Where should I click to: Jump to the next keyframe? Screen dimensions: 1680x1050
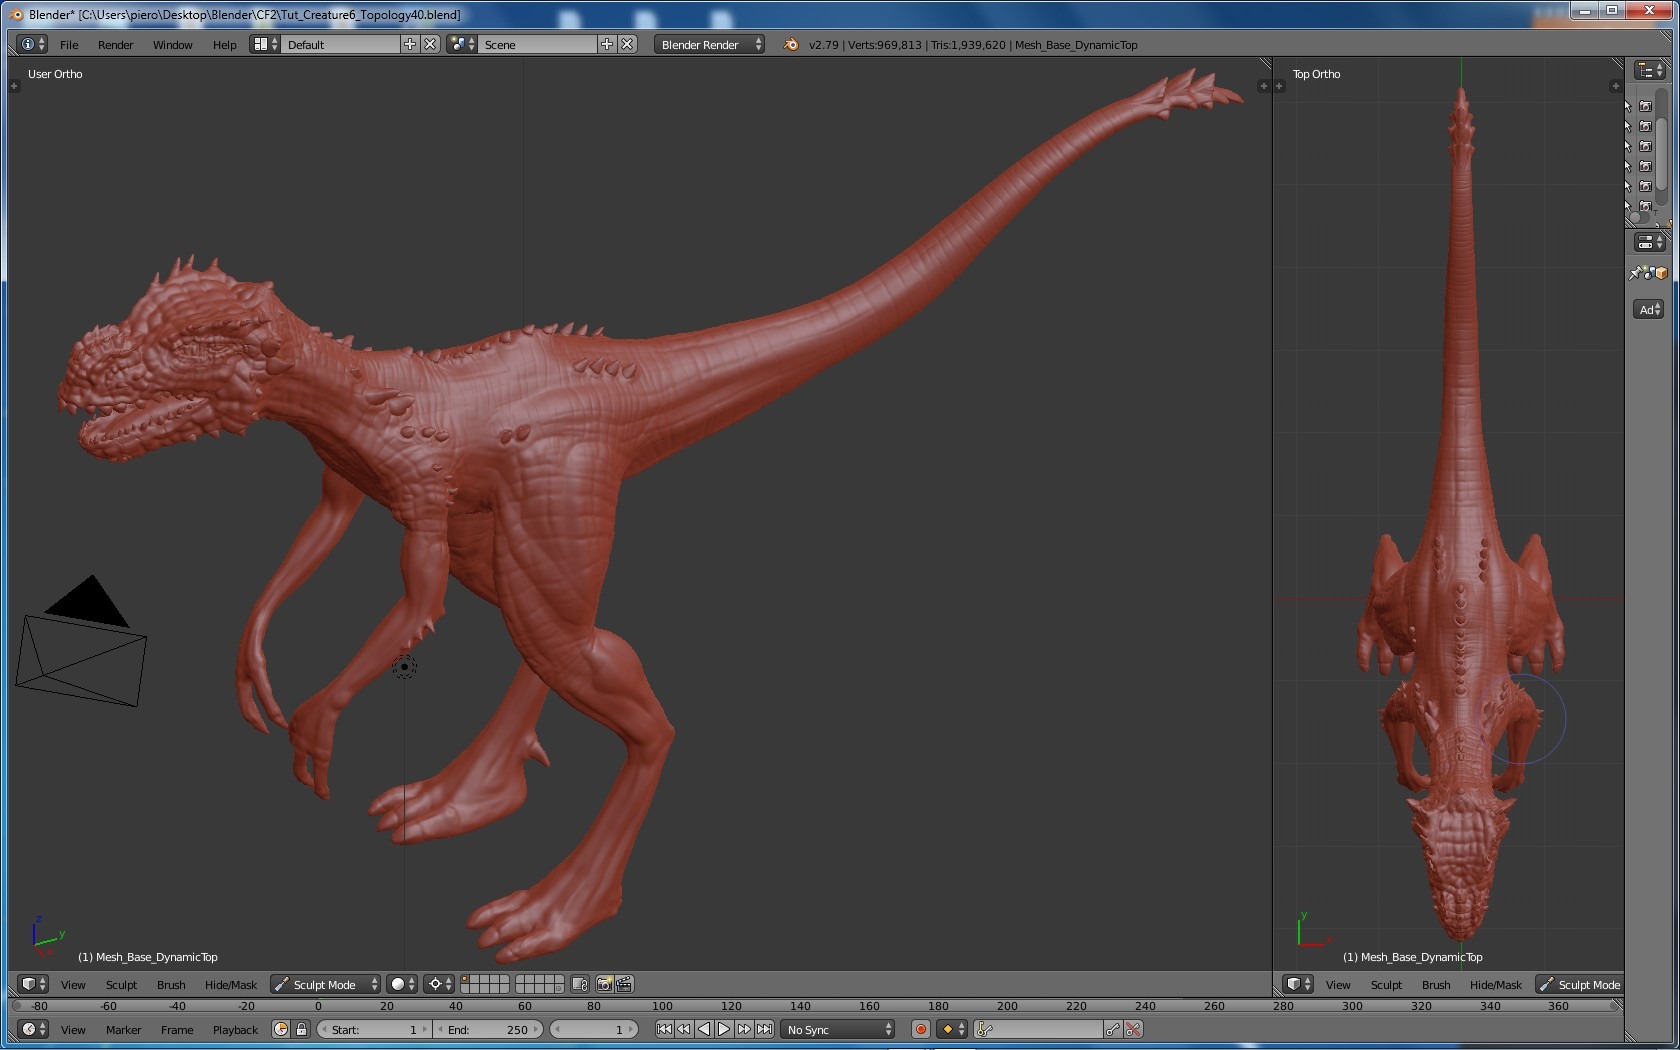(744, 1029)
